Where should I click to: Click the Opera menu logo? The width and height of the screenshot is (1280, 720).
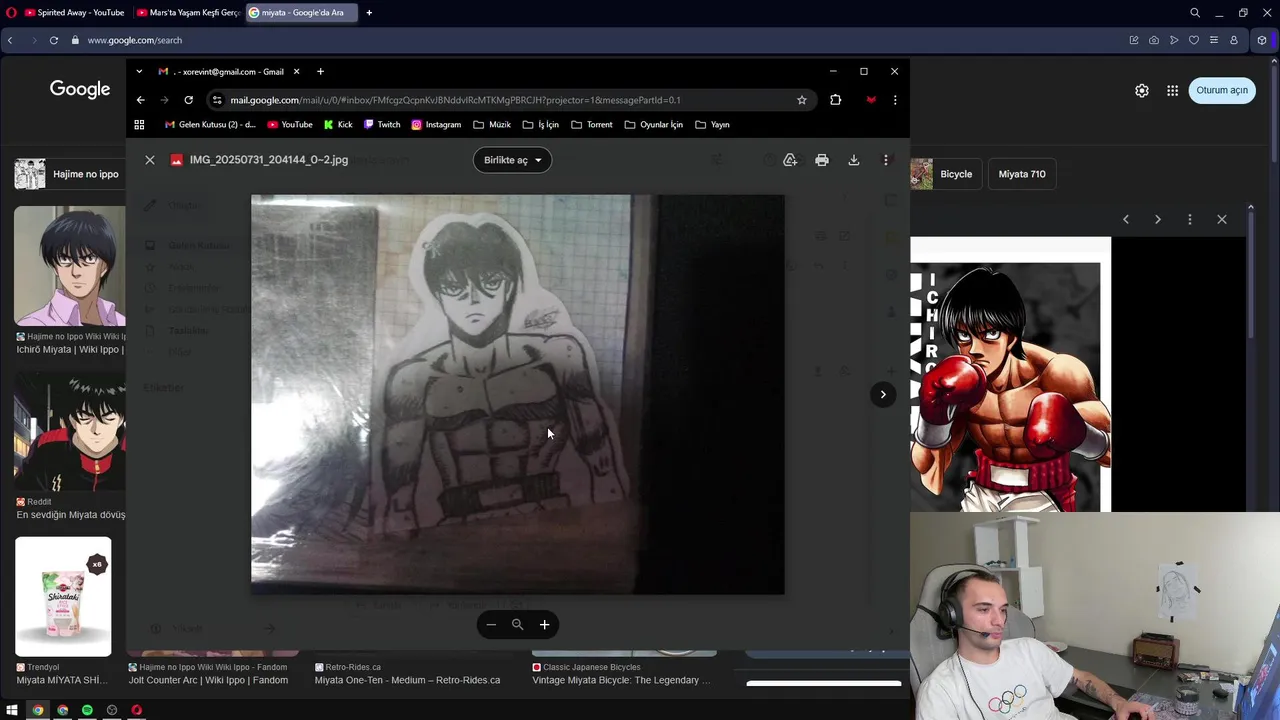tap(10, 13)
